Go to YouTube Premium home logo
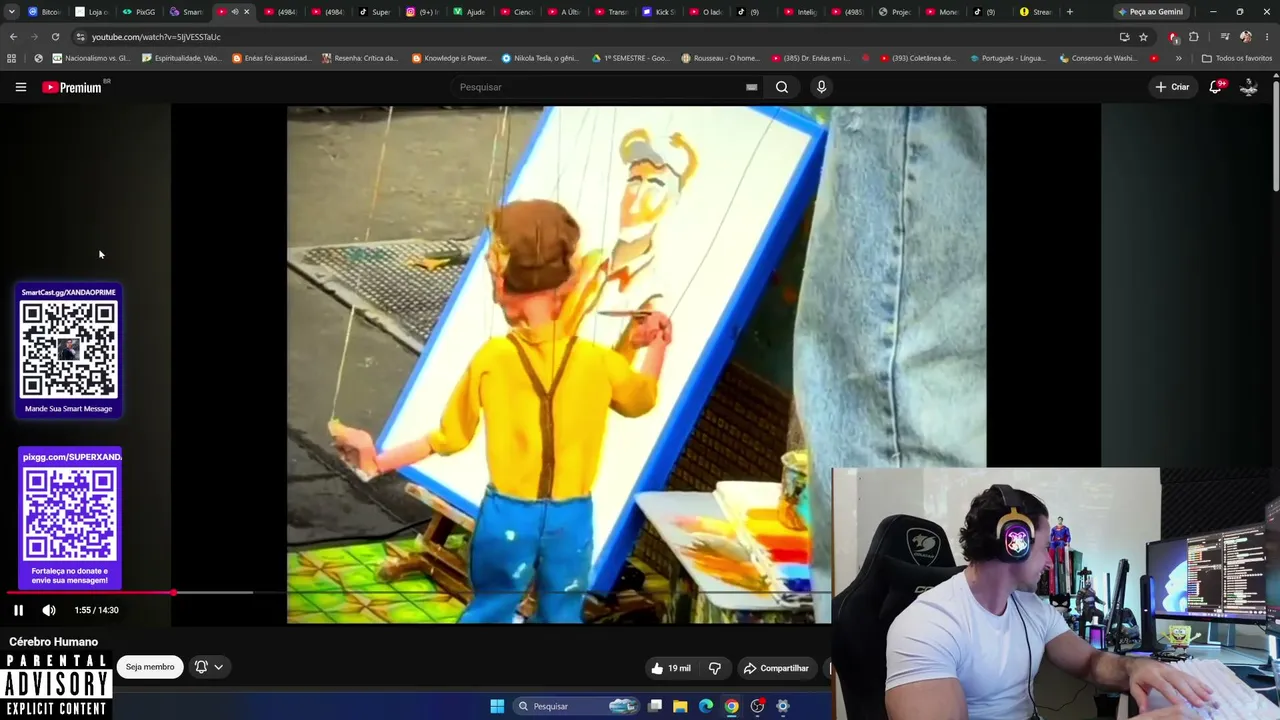 point(72,87)
